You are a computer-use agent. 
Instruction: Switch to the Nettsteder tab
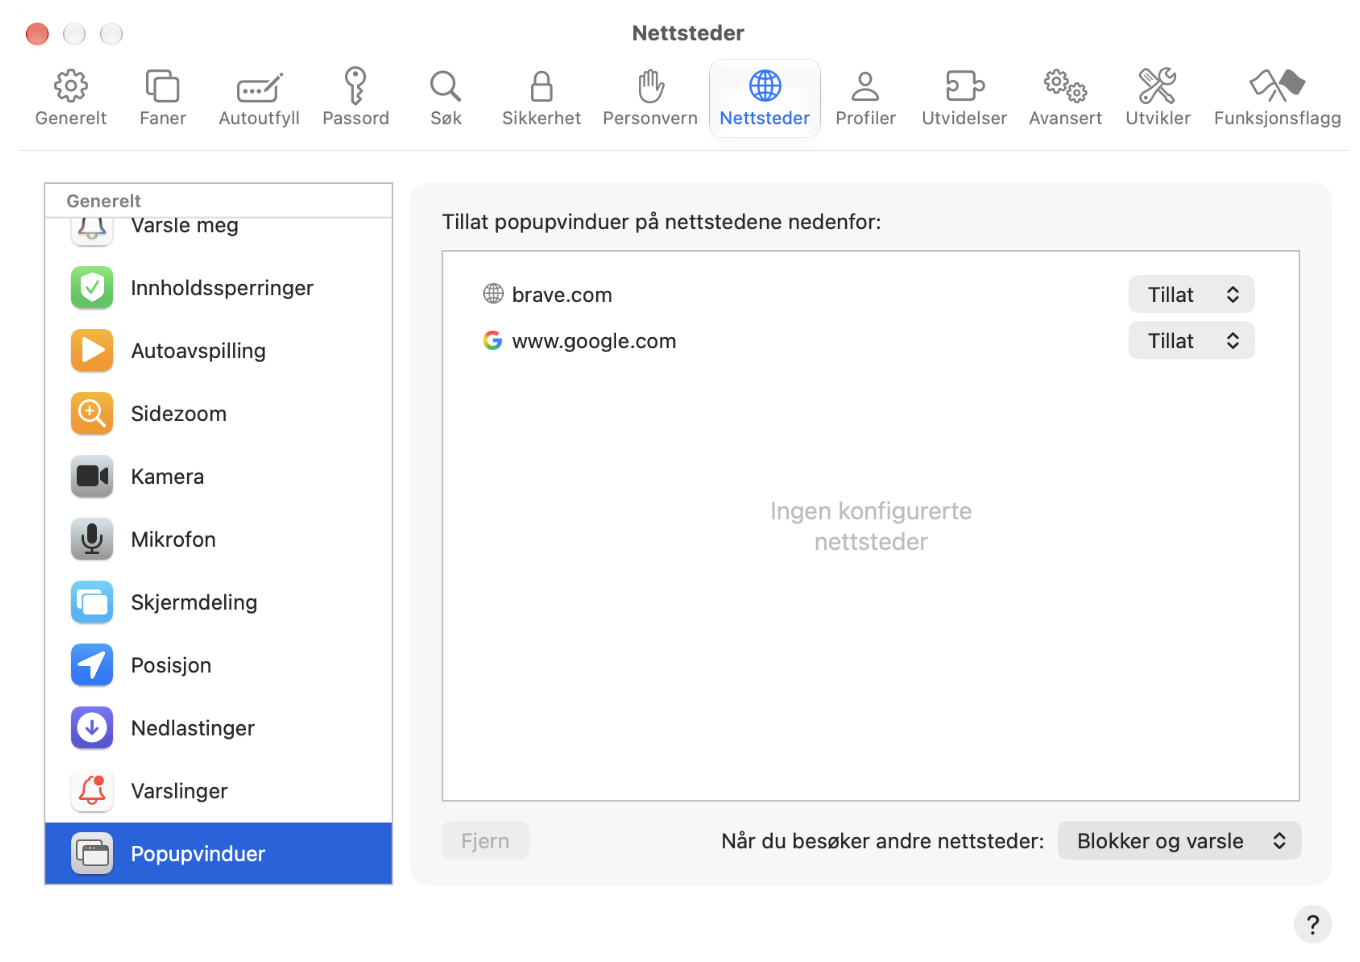click(765, 98)
